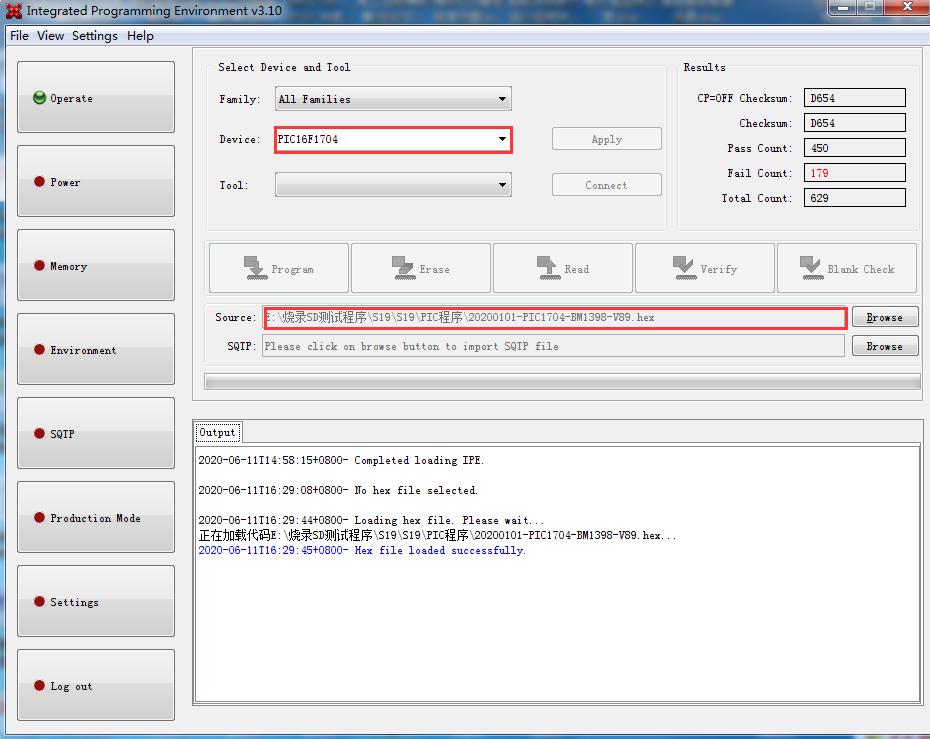Click Browse next to Source field

pos(884,317)
